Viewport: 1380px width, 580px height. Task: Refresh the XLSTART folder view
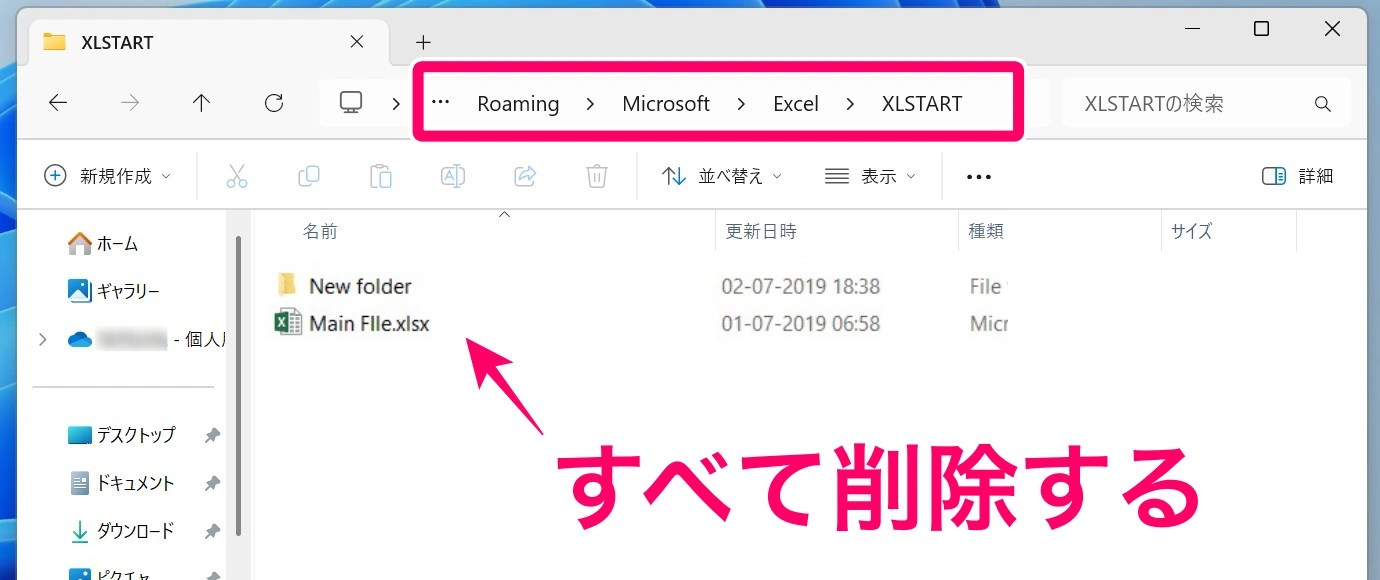click(273, 103)
